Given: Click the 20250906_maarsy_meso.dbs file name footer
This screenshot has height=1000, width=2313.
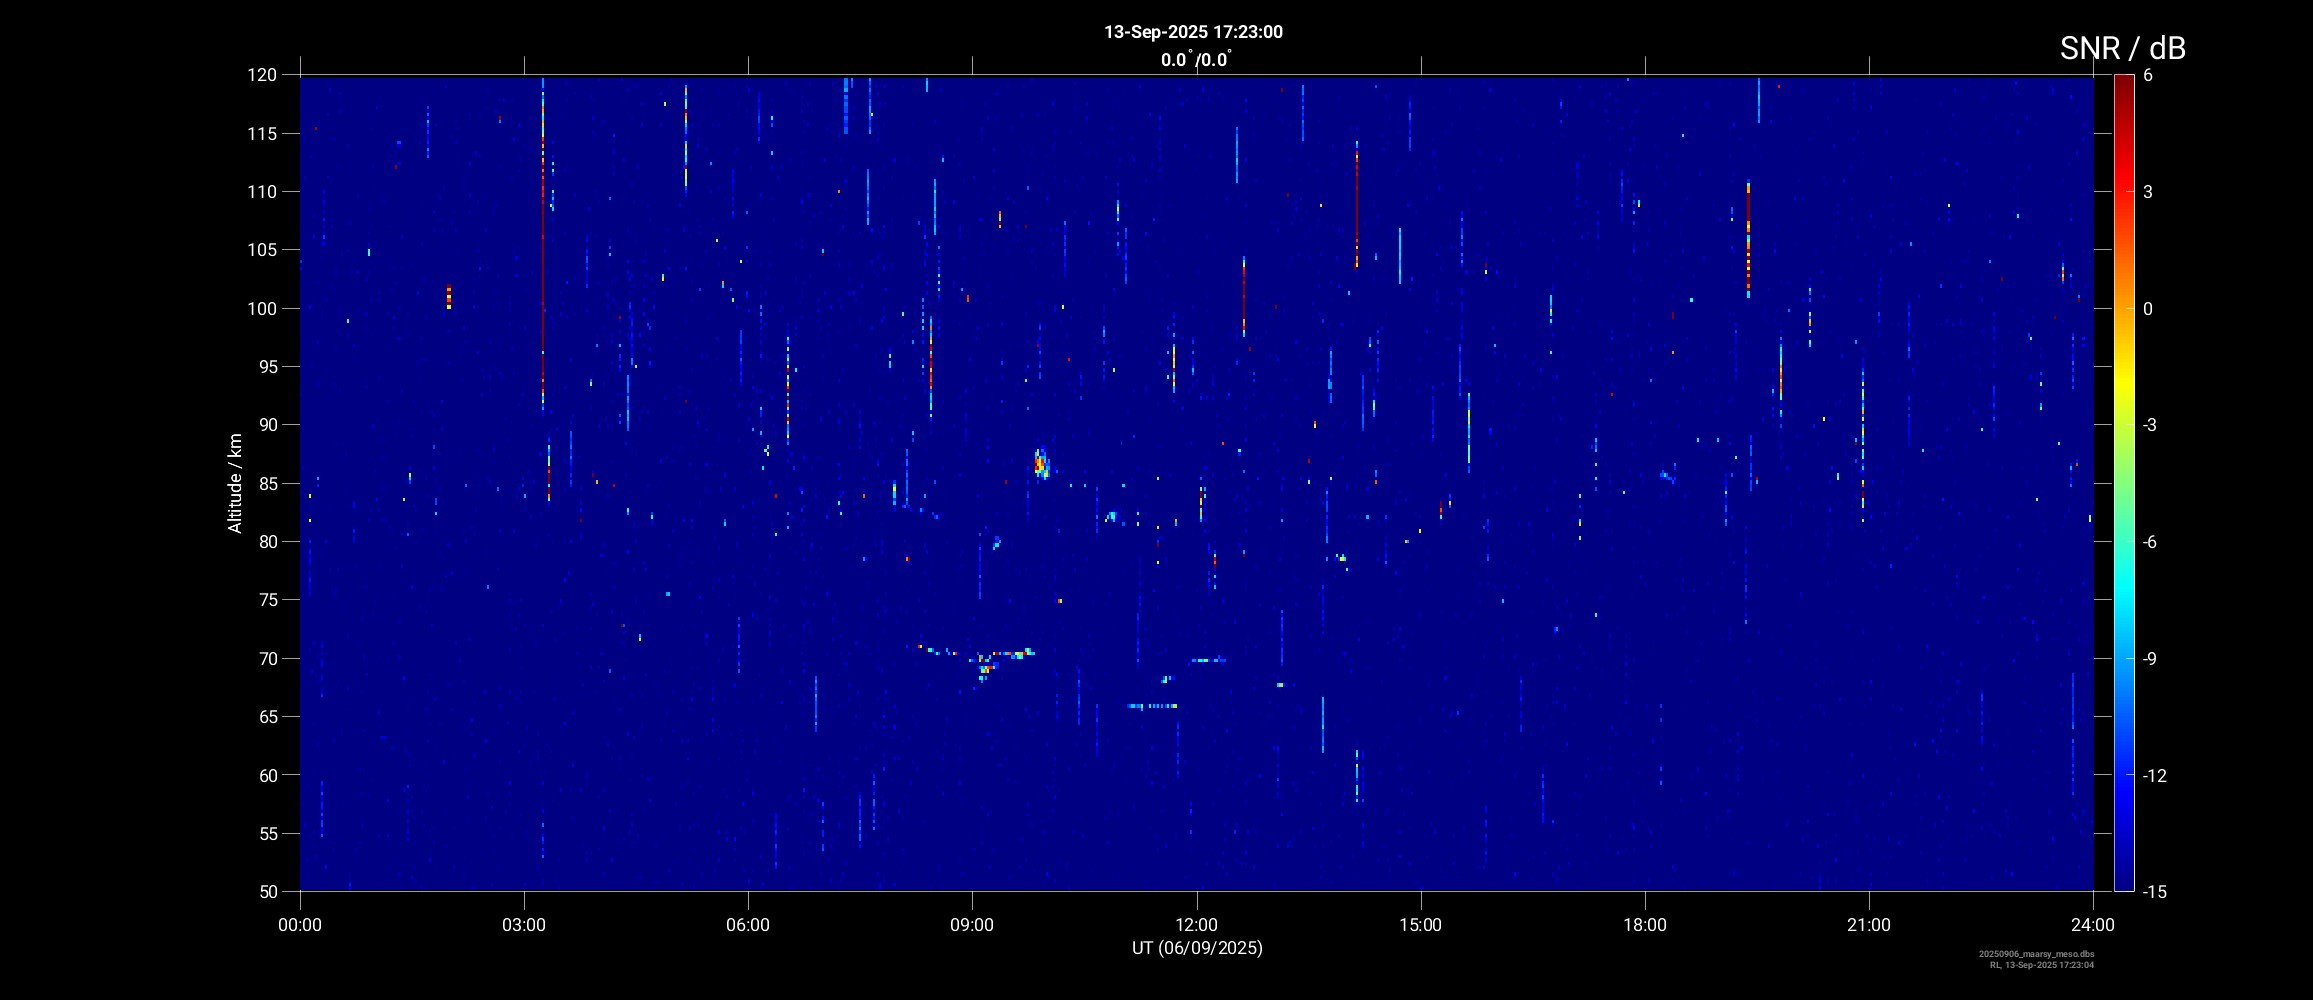Looking at the screenshot, I should click(x=2036, y=954).
